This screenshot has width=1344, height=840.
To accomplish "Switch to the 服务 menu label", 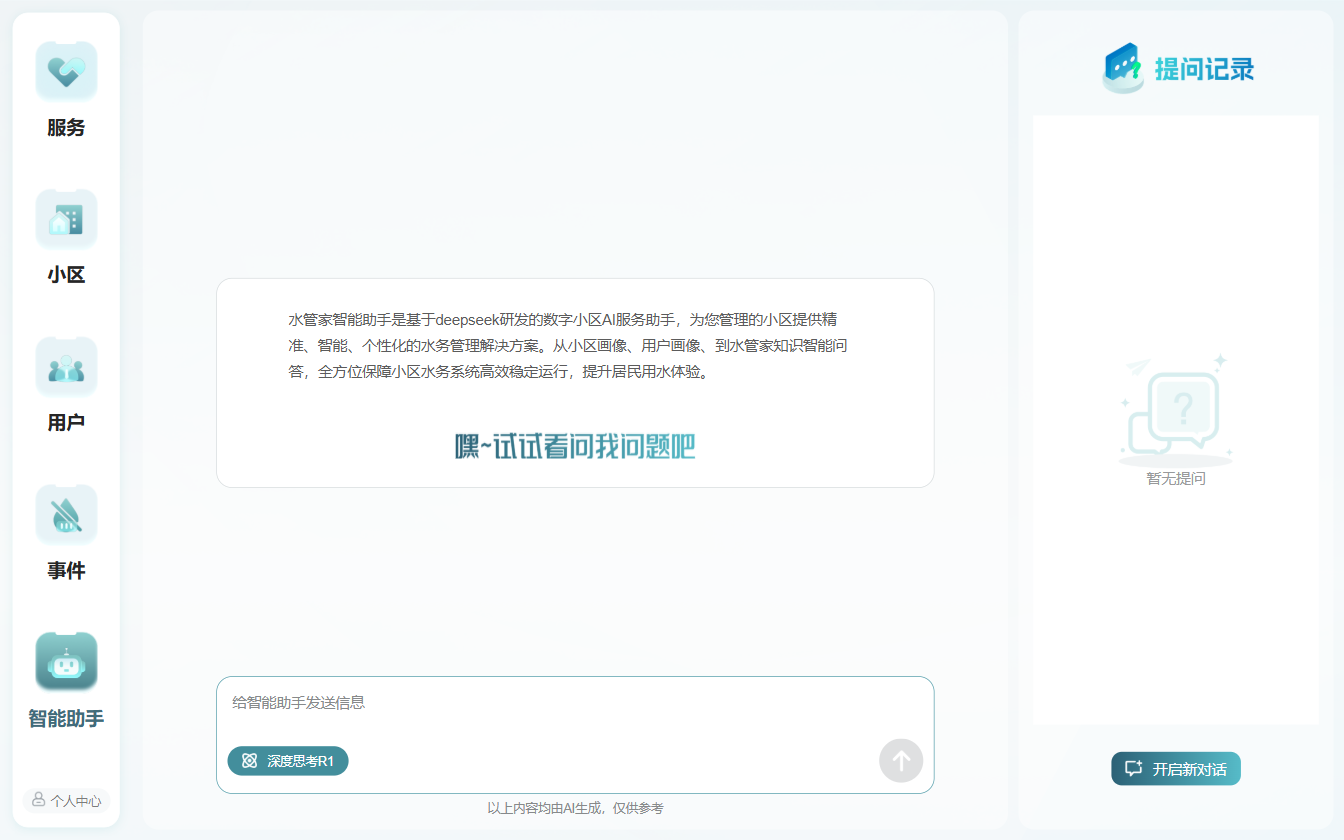I will 66,128.
